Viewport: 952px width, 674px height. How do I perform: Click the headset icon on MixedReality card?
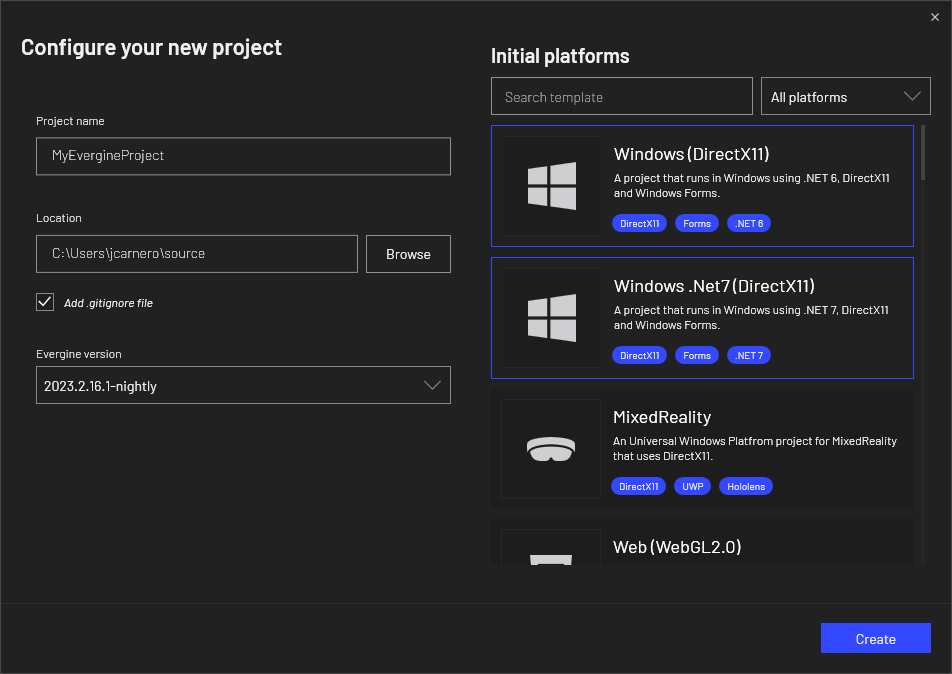[x=551, y=449]
